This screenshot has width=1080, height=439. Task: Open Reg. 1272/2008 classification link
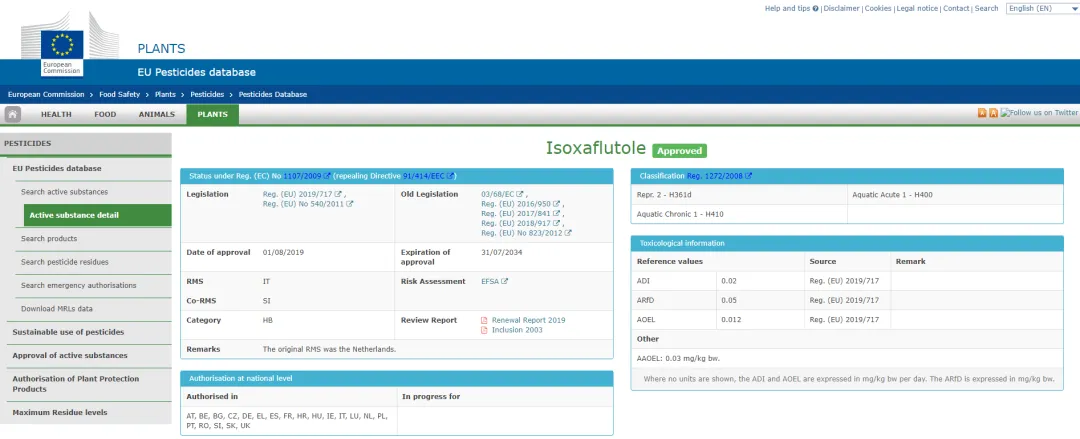pyautogui.click(x=715, y=176)
